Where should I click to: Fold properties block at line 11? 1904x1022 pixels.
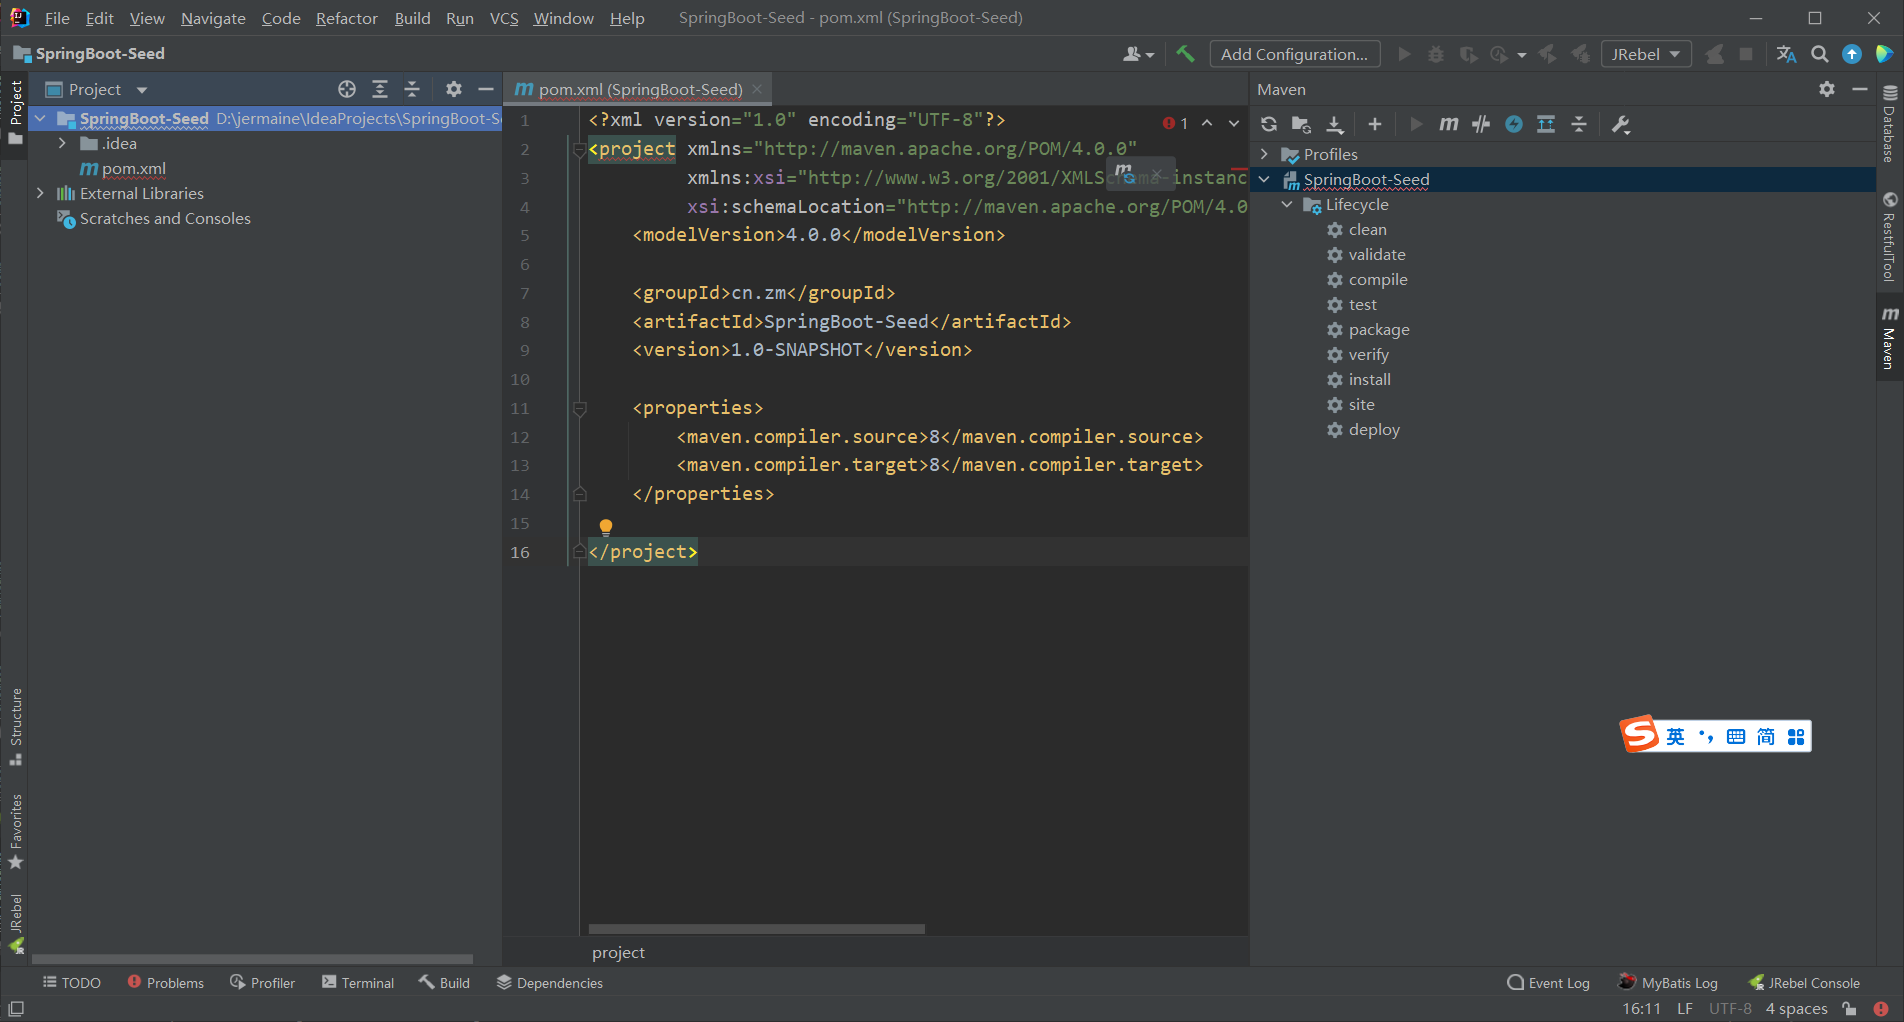pyautogui.click(x=579, y=408)
